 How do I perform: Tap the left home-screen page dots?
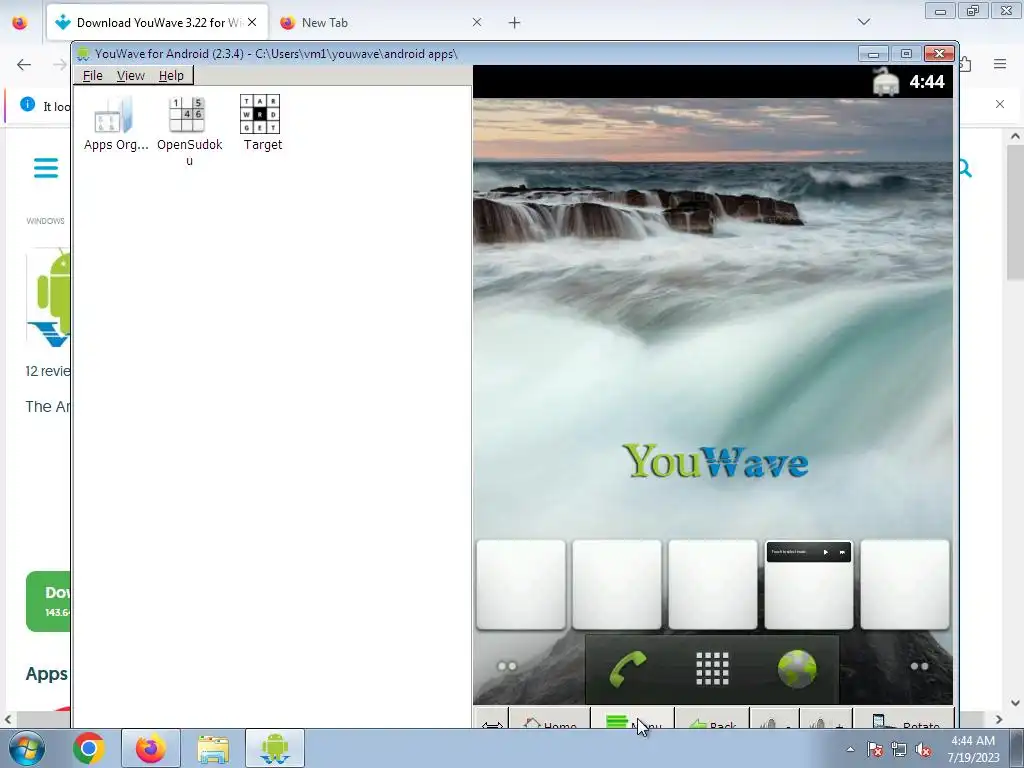pos(507,666)
